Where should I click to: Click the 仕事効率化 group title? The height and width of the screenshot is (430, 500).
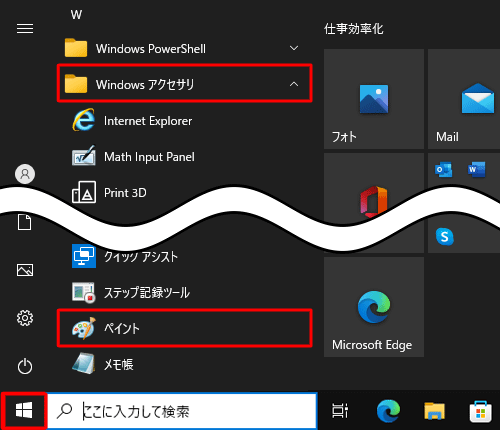coord(354,29)
